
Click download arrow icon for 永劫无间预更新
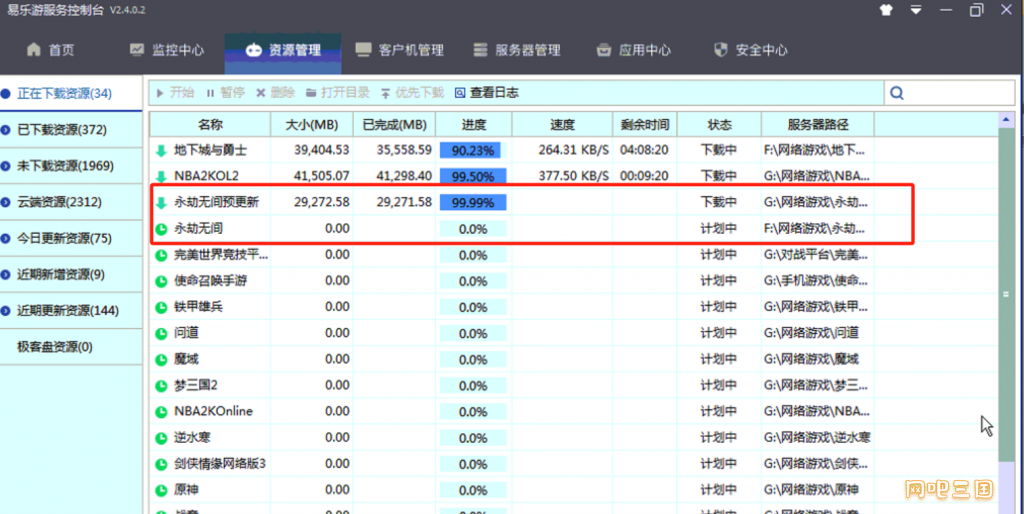click(161, 203)
